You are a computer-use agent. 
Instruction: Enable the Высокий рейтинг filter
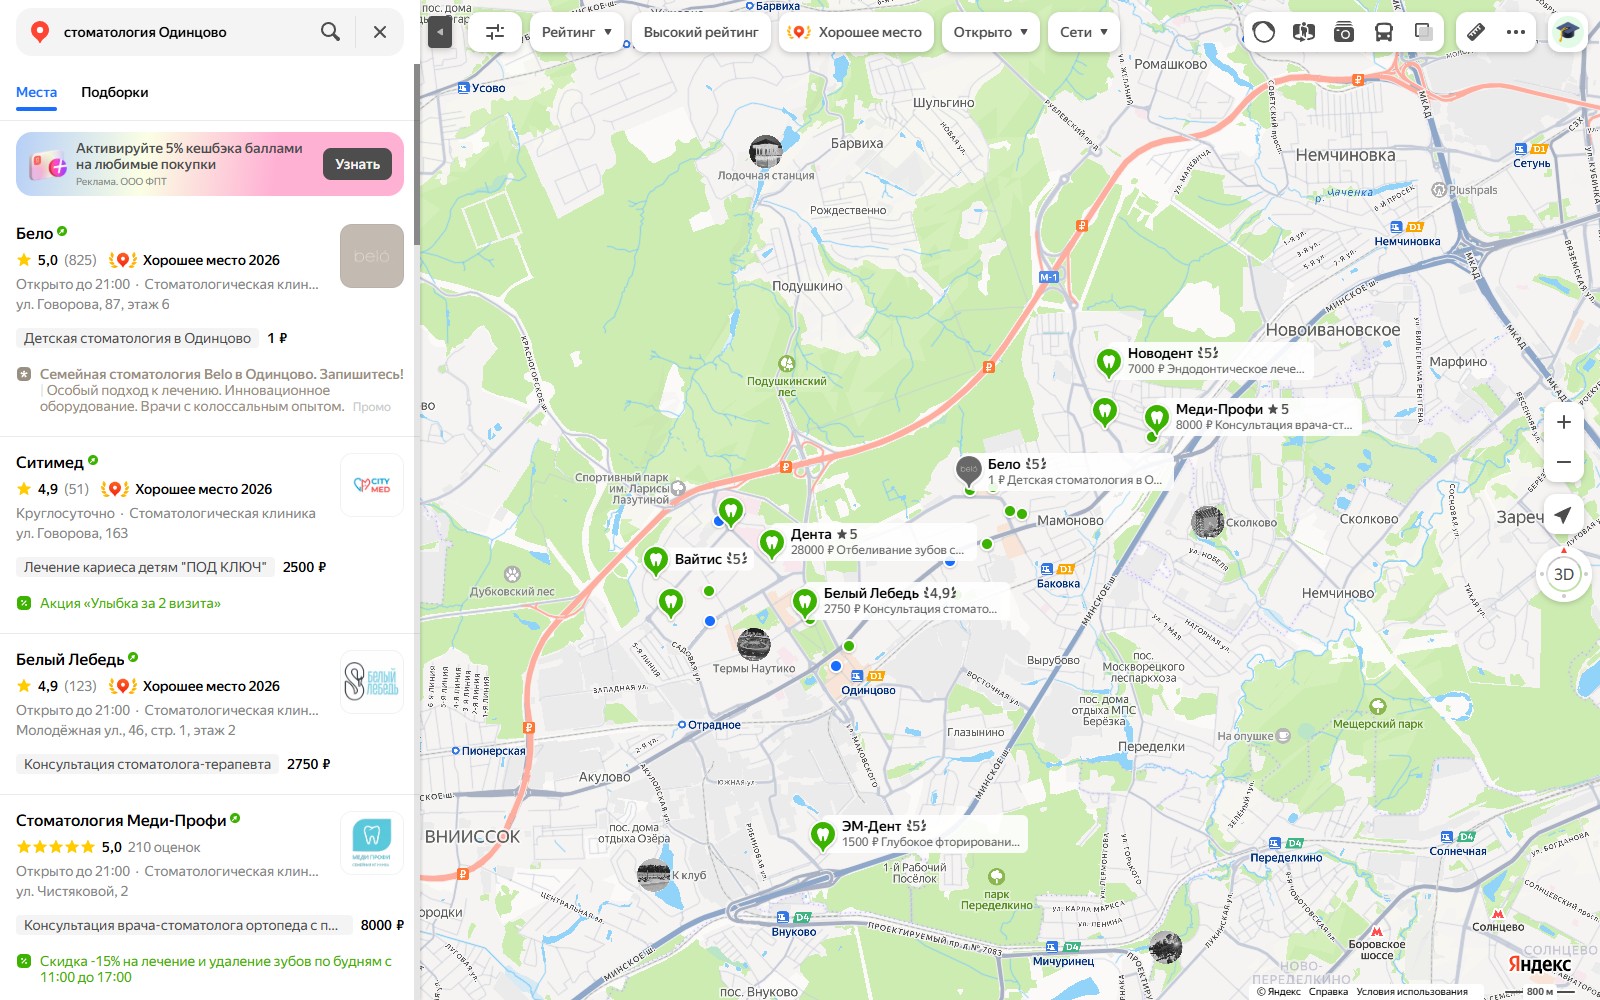[701, 32]
